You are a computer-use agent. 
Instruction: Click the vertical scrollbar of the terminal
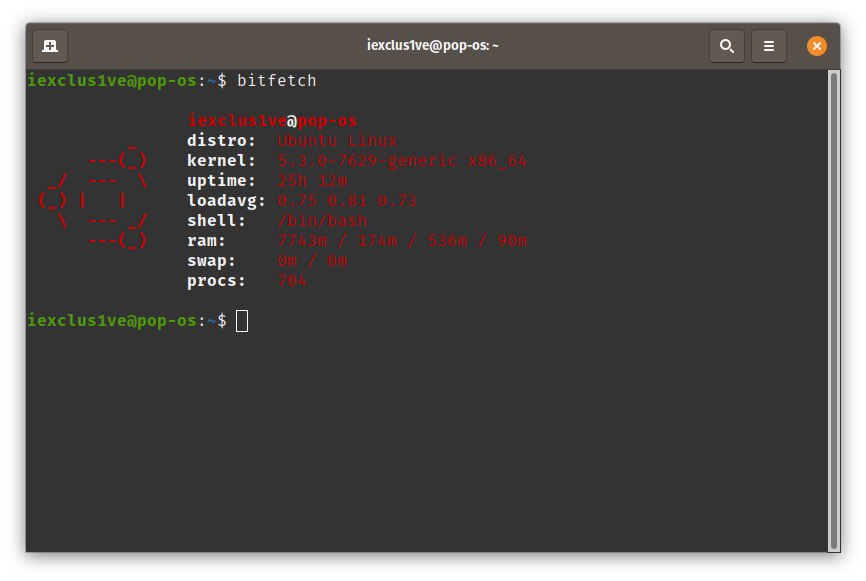[833, 310]
